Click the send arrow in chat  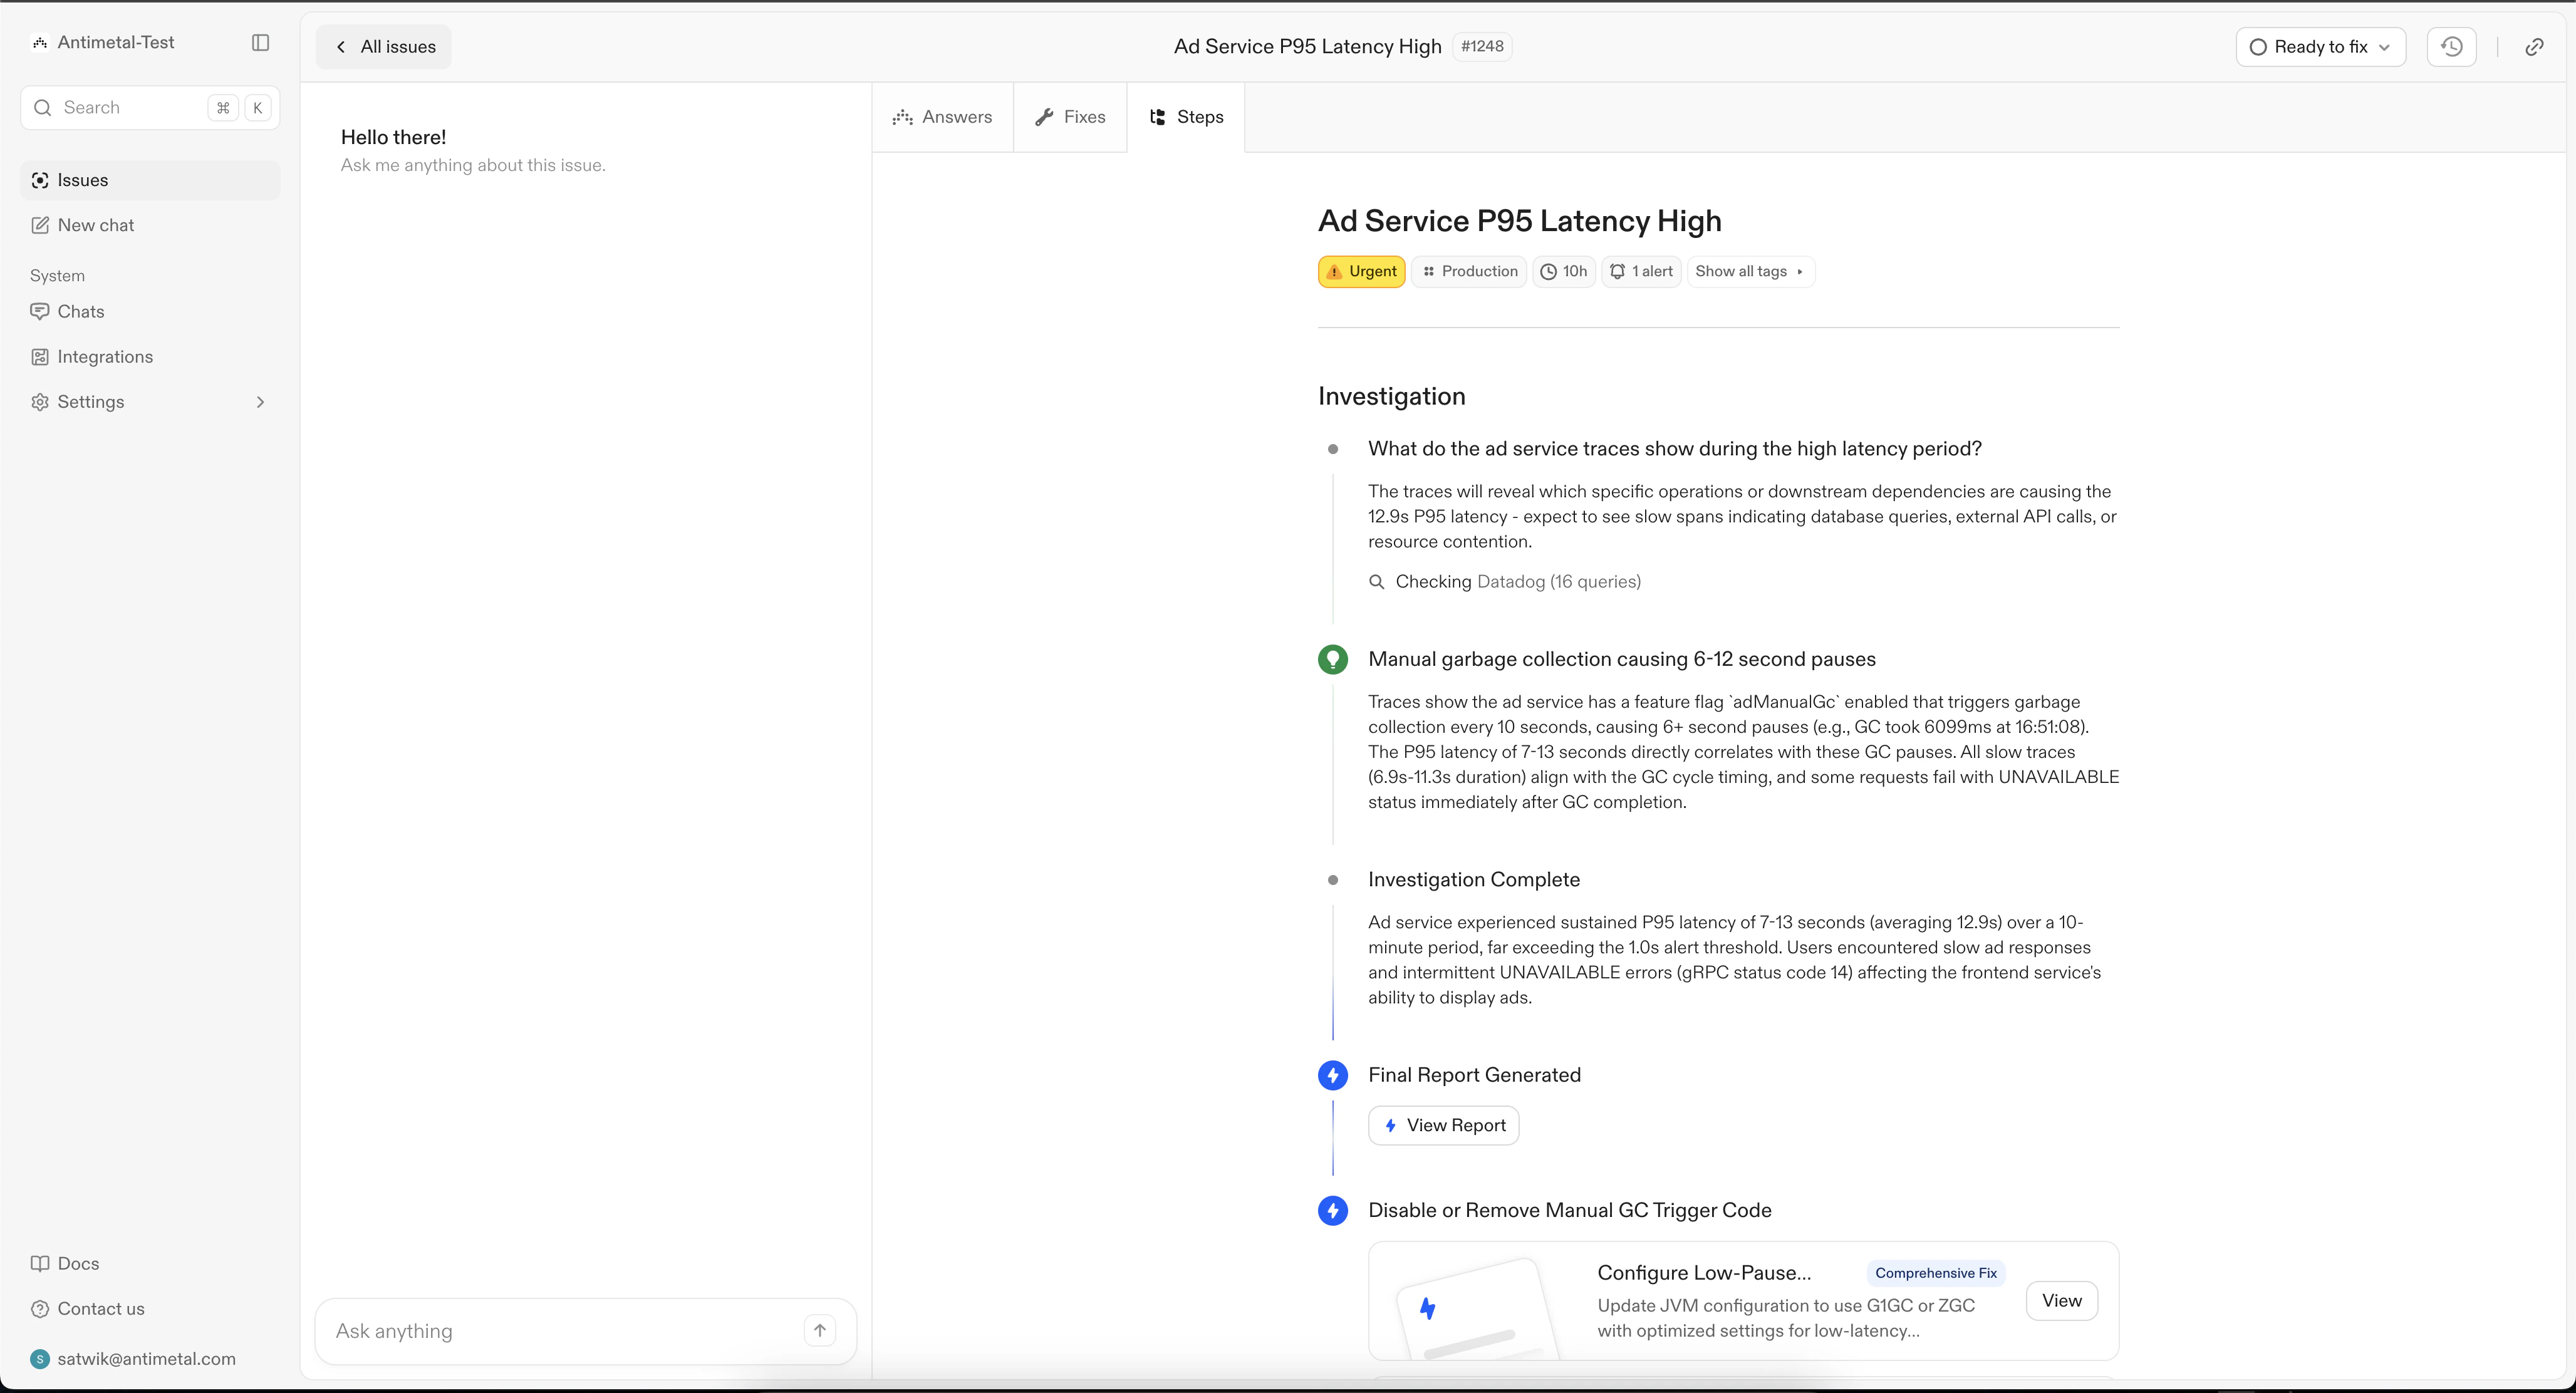point(820,1330)
